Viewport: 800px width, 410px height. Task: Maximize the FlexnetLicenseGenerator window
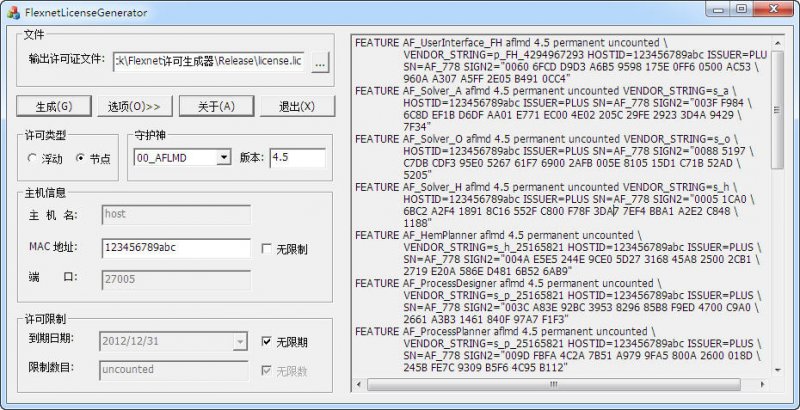pos(741,10)
